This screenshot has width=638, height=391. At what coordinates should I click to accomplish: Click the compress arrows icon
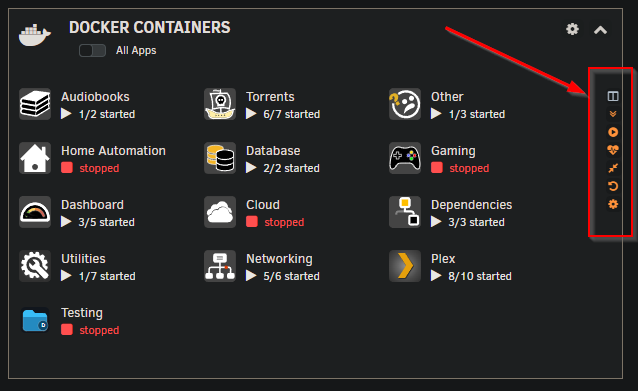613,168
